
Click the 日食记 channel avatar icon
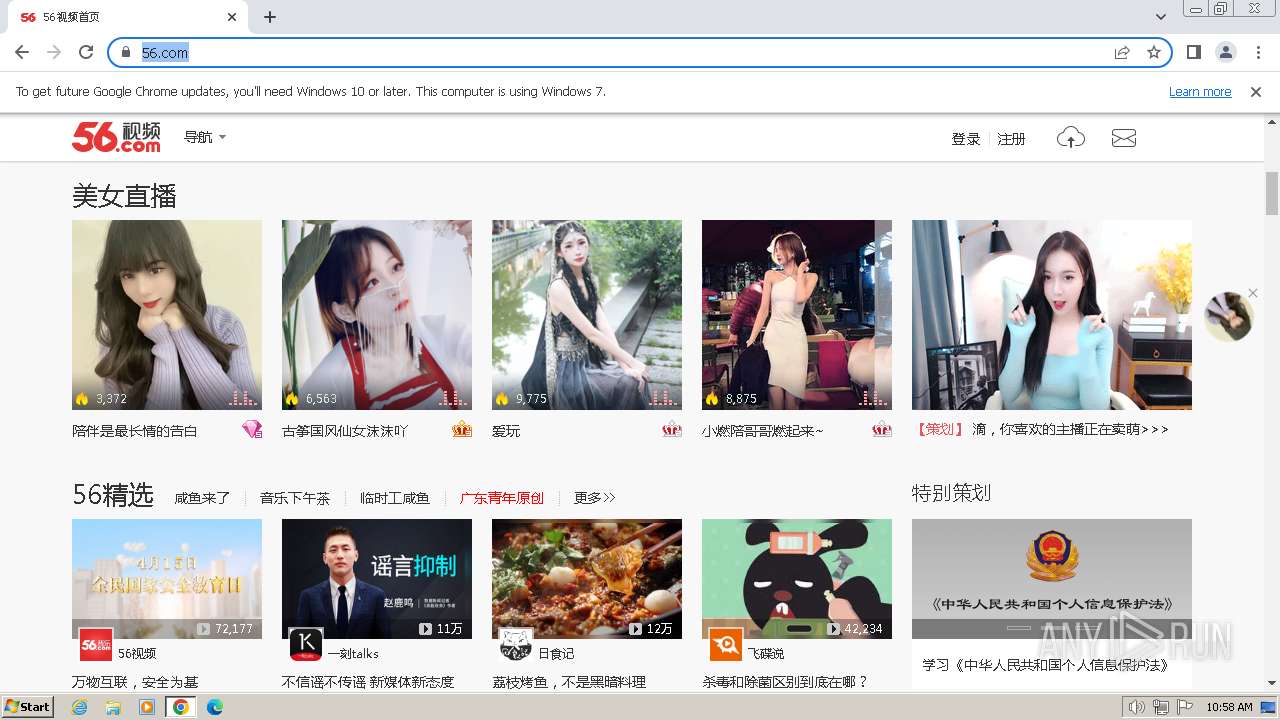[516, 645]
